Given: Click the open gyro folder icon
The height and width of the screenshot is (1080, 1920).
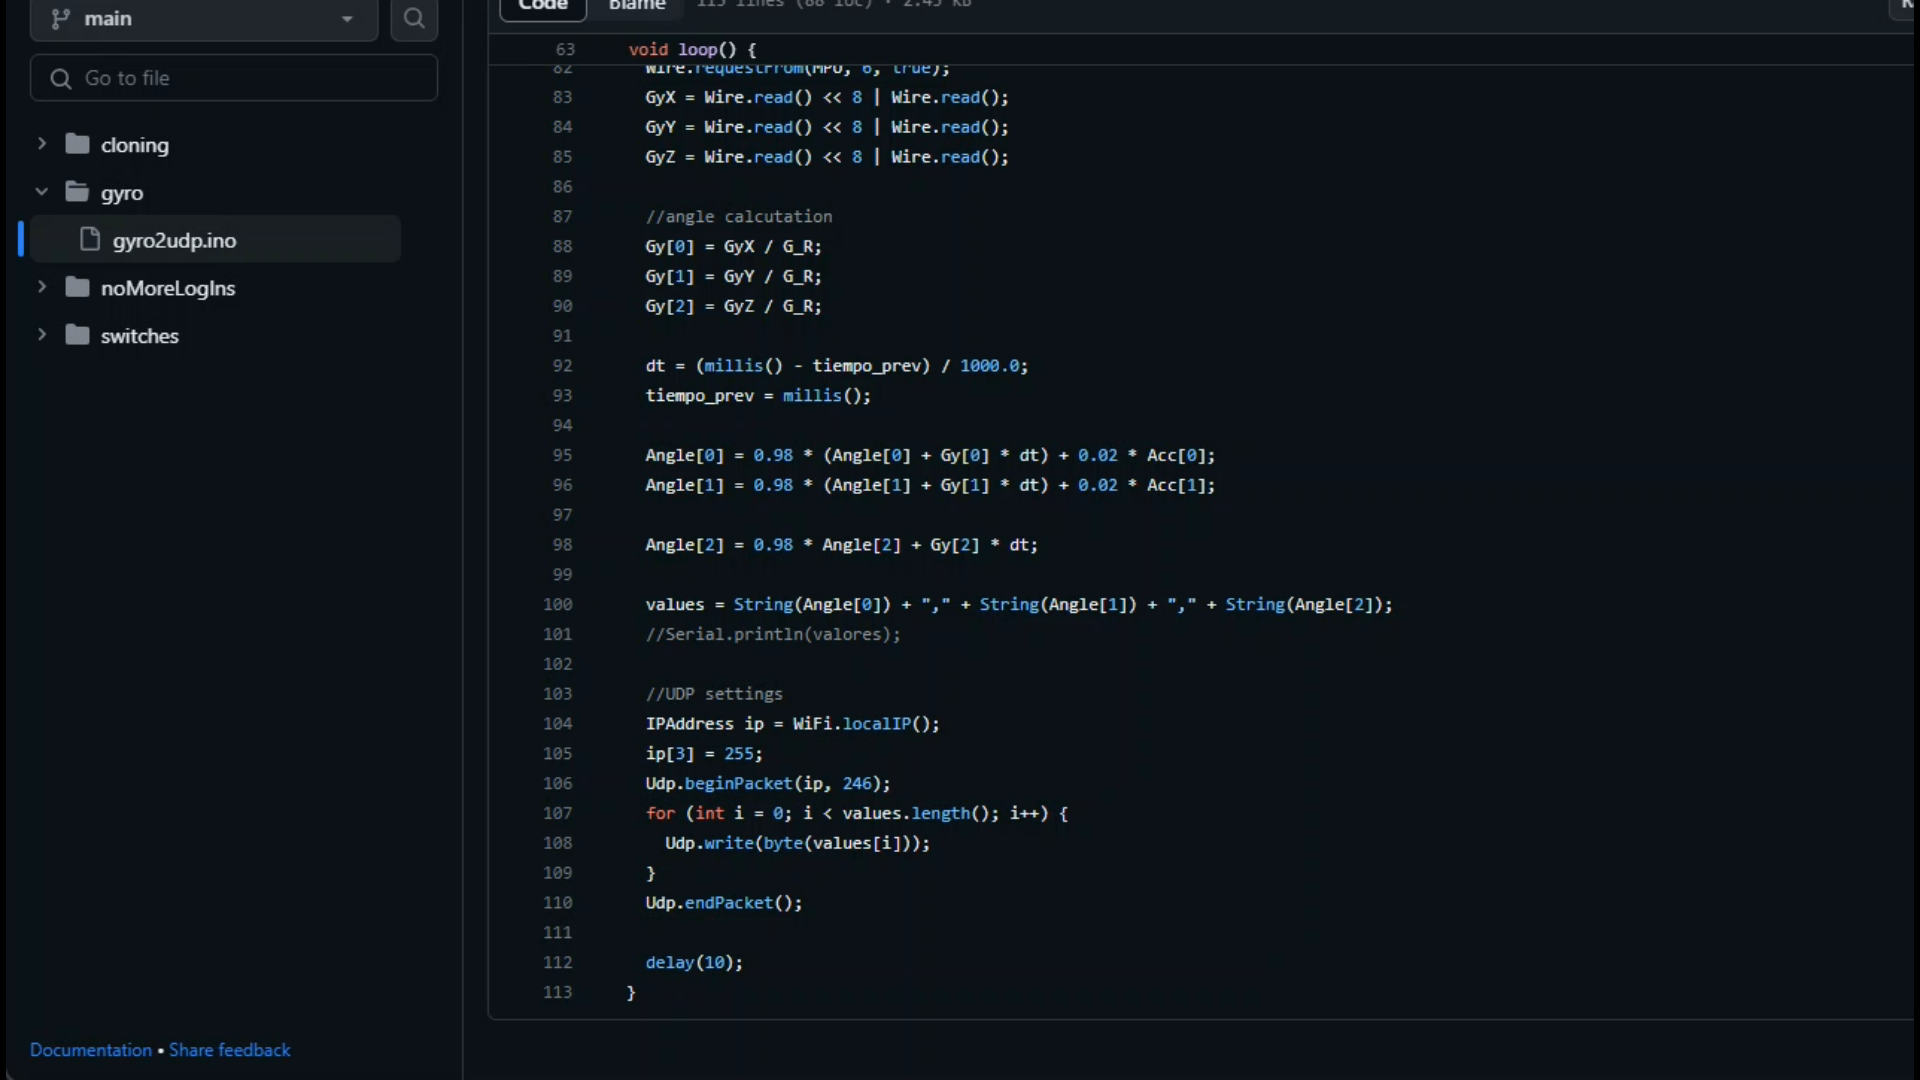Looking at the screenshot, I should (77, 192).
